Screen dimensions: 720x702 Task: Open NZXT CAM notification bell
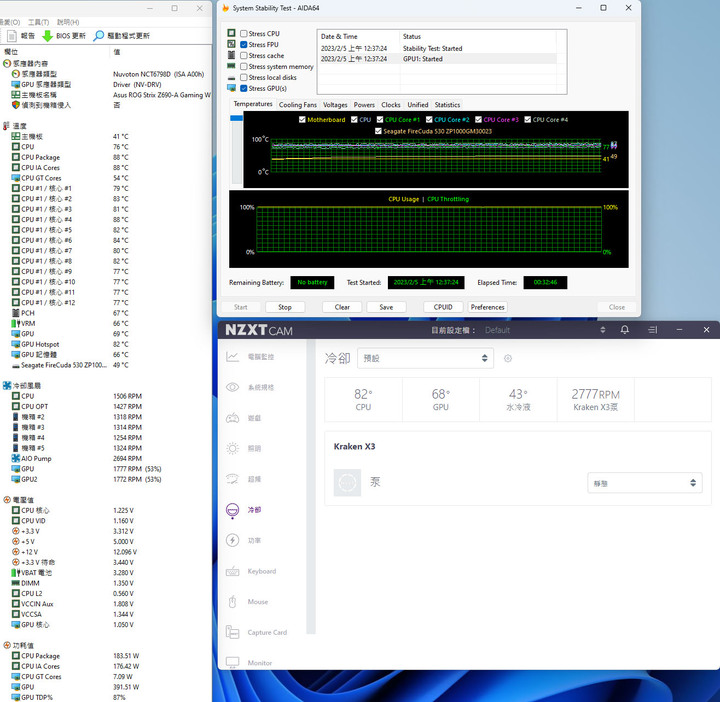[x=624, y=330]
